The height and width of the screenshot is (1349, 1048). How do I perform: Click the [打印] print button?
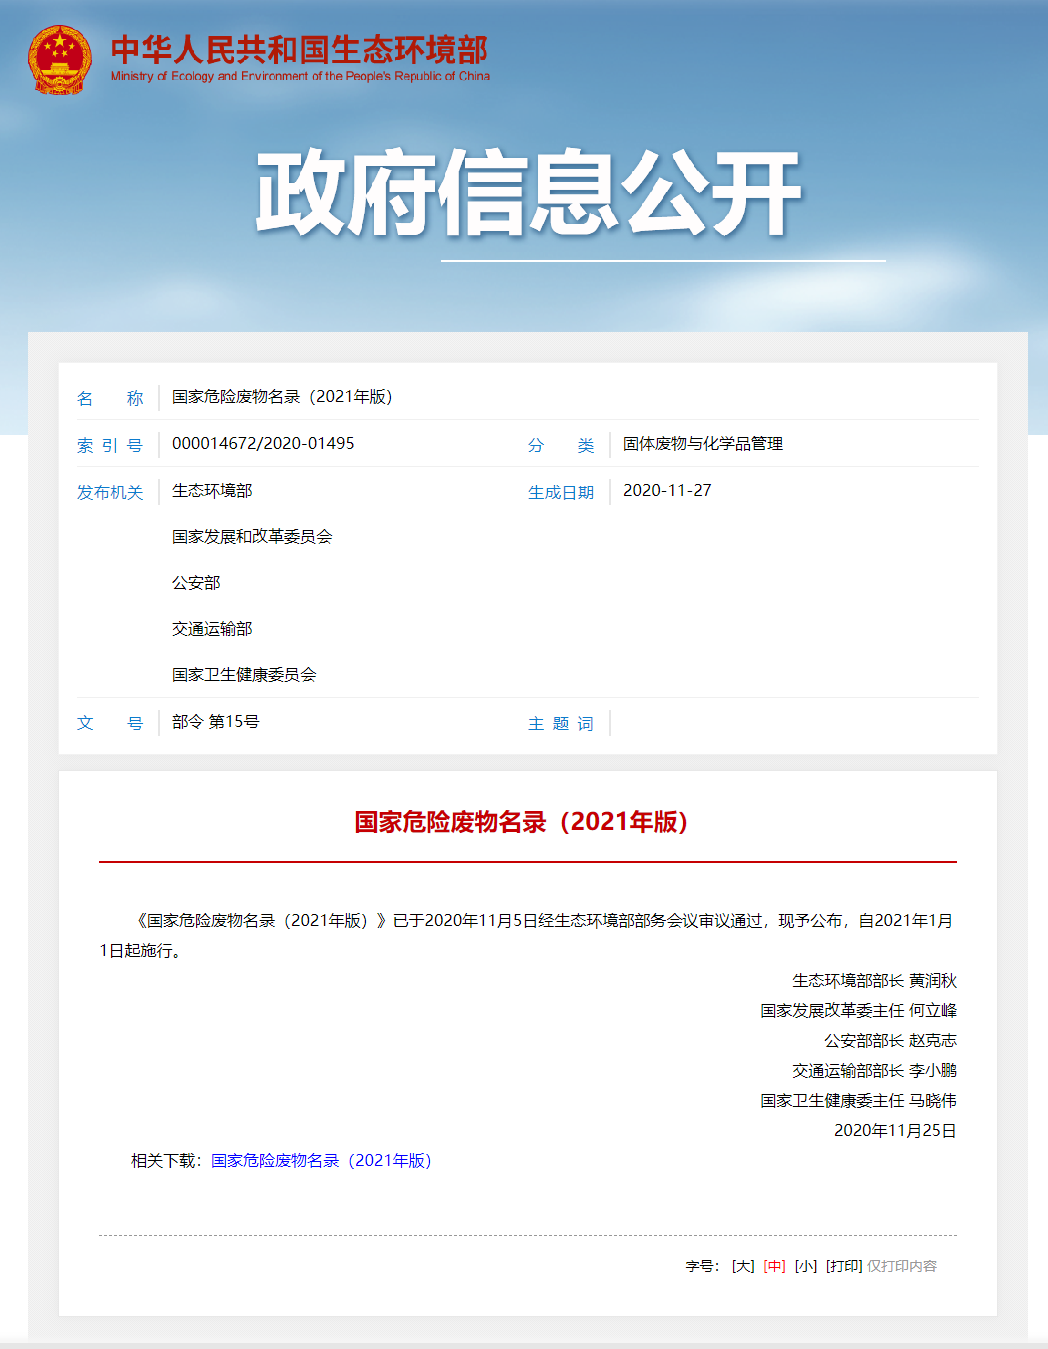[x=844, y=1266]
